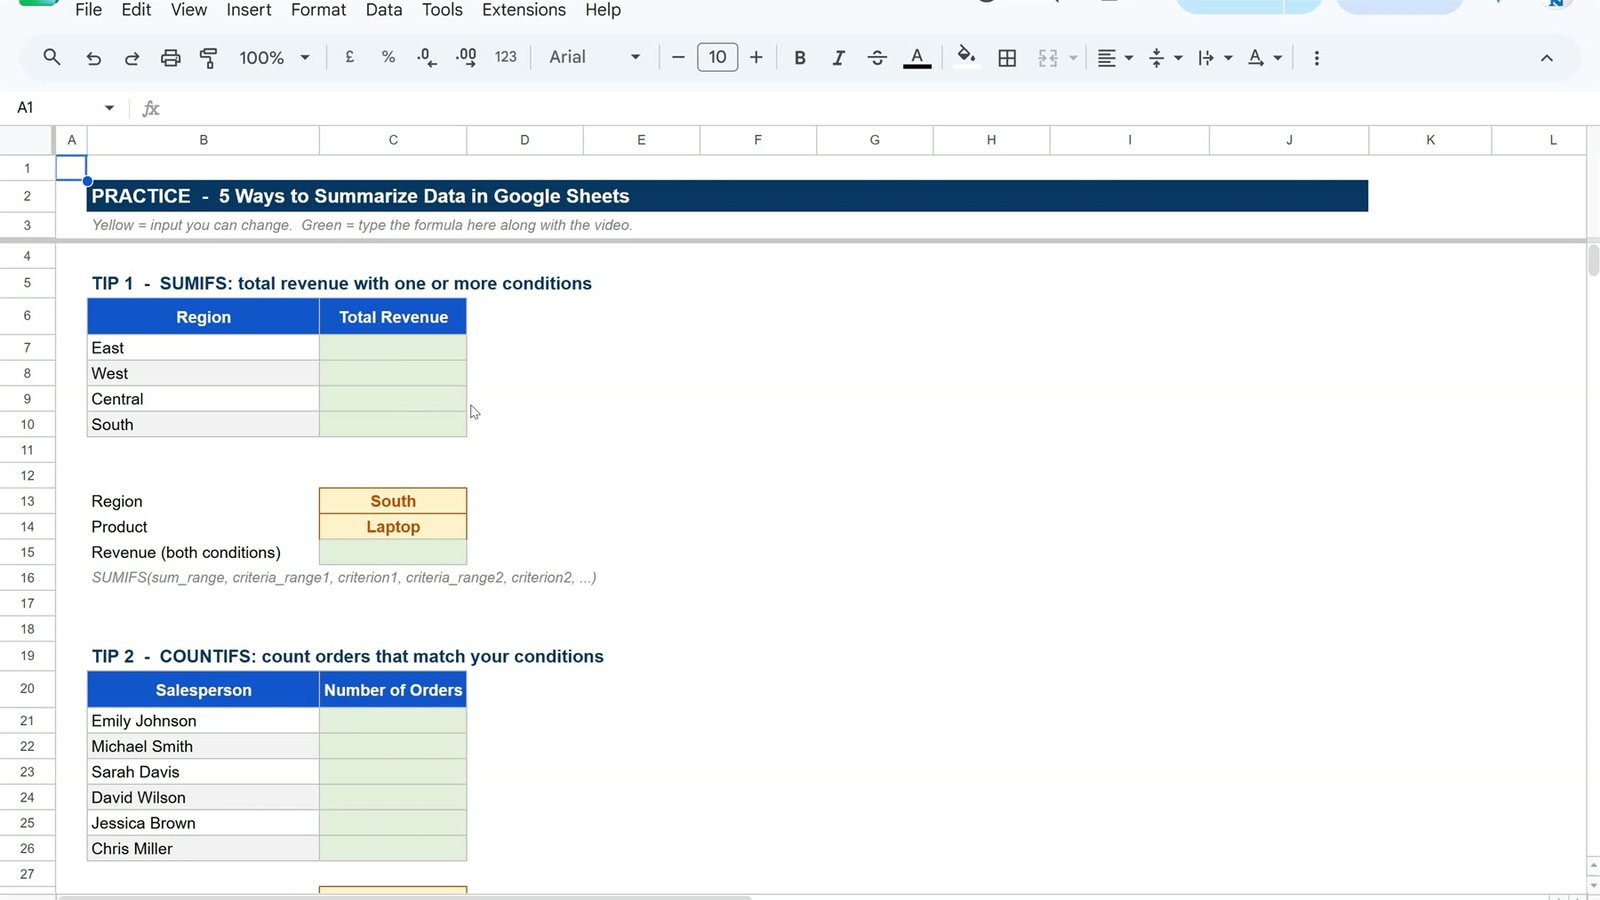Click the merge cells icon
This screenshot has height=900, width=1600.
pos(1048,58)
